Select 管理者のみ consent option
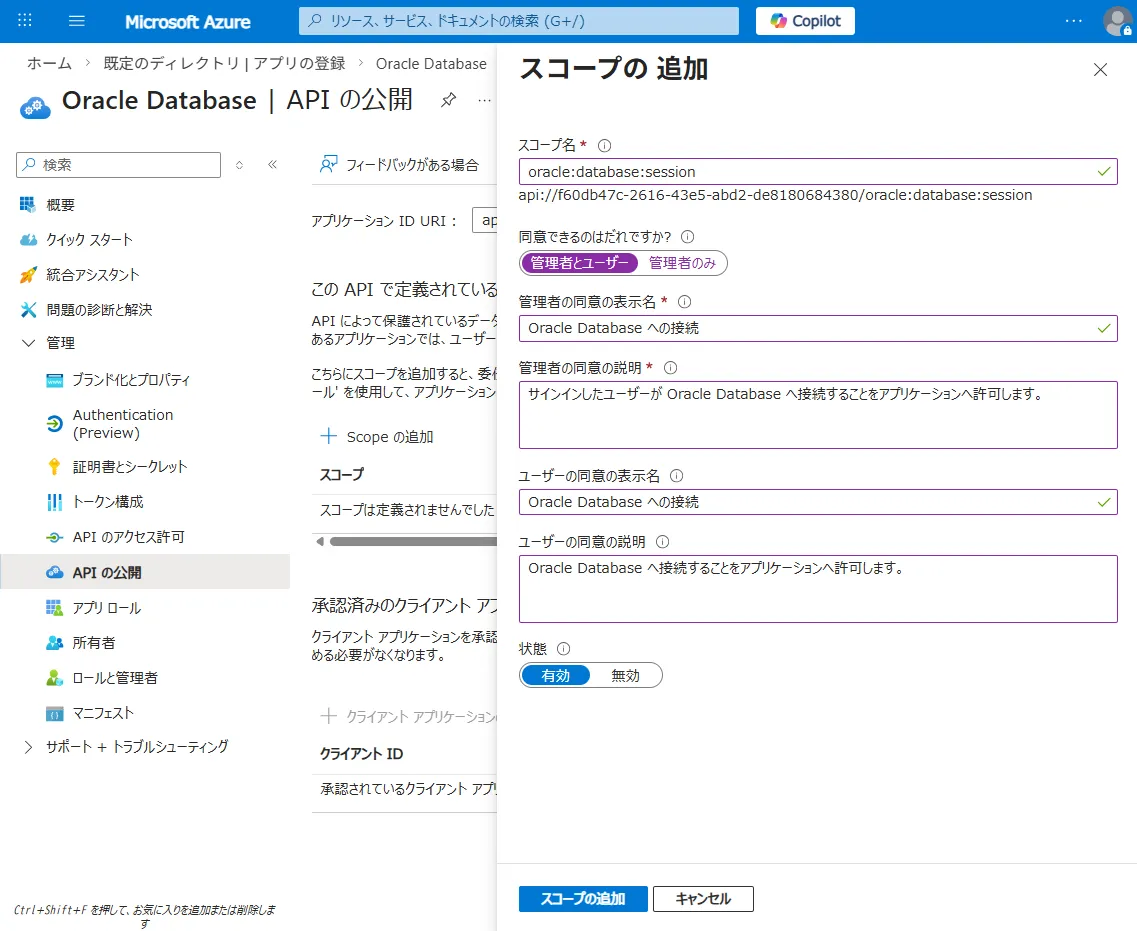The image size is (1137, 931). tap(682, 263)
